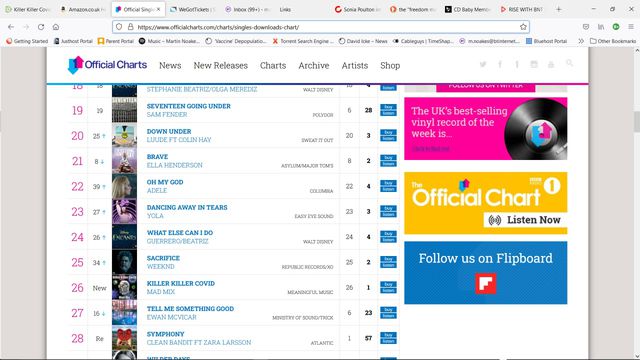Click the Flipboard logo icon in banner
Image resolution: width=640 pixels, height=360 pixels.
(x=486, y=284)
